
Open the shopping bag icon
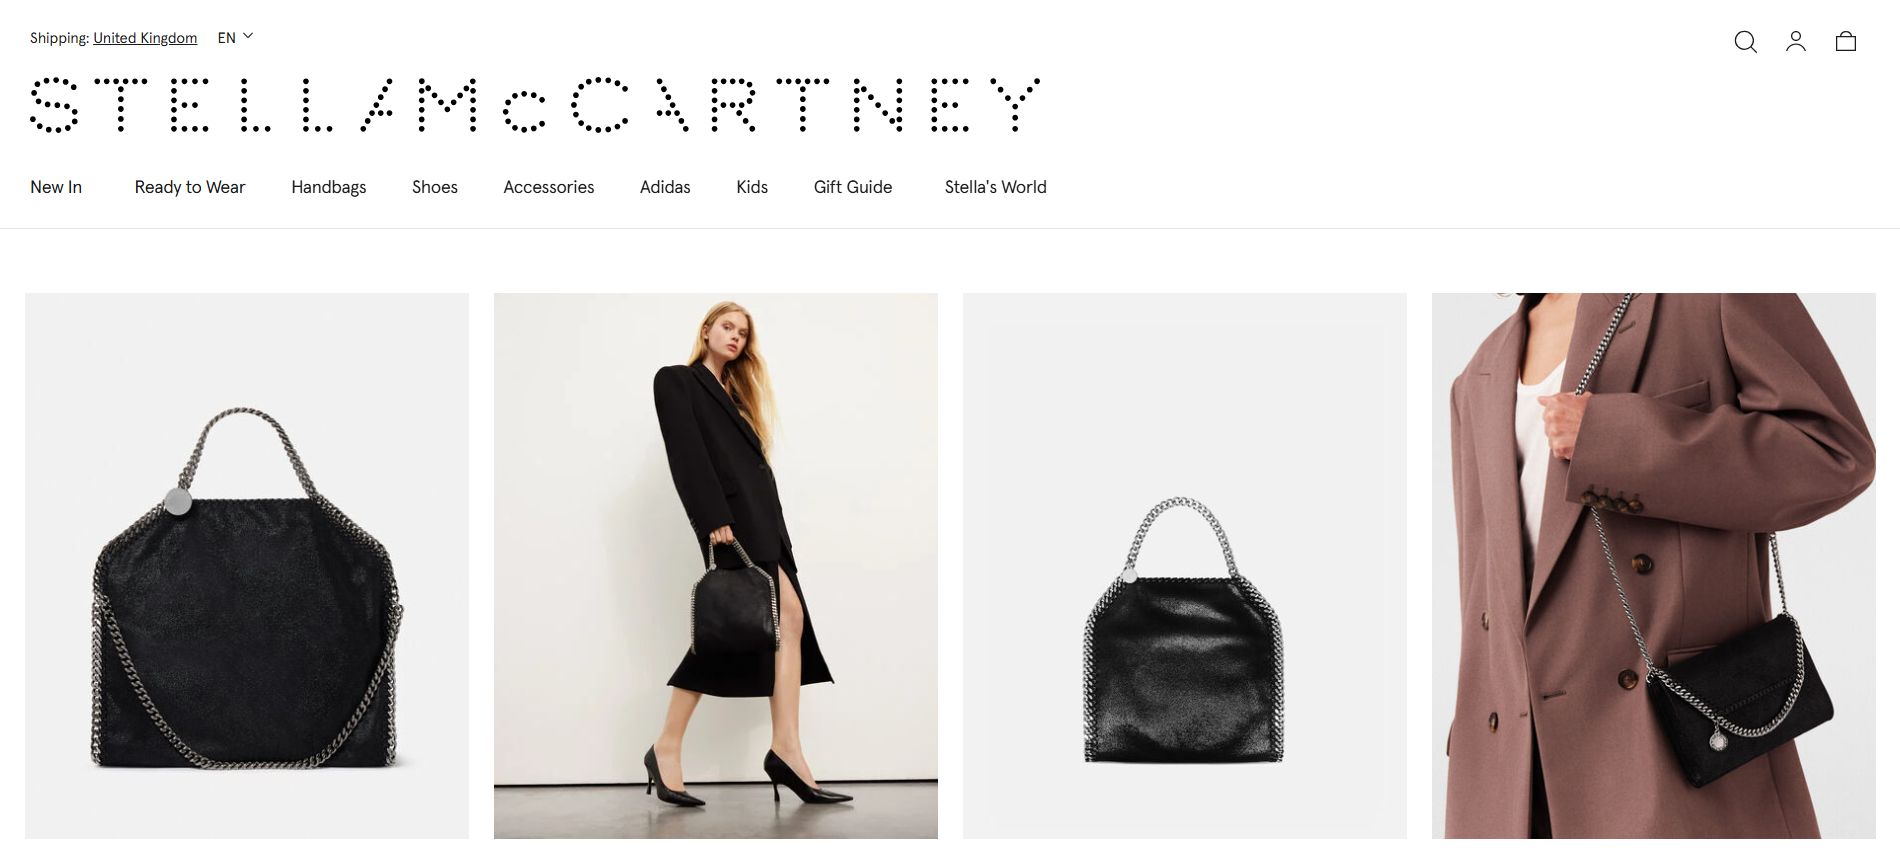[1846, 41]
